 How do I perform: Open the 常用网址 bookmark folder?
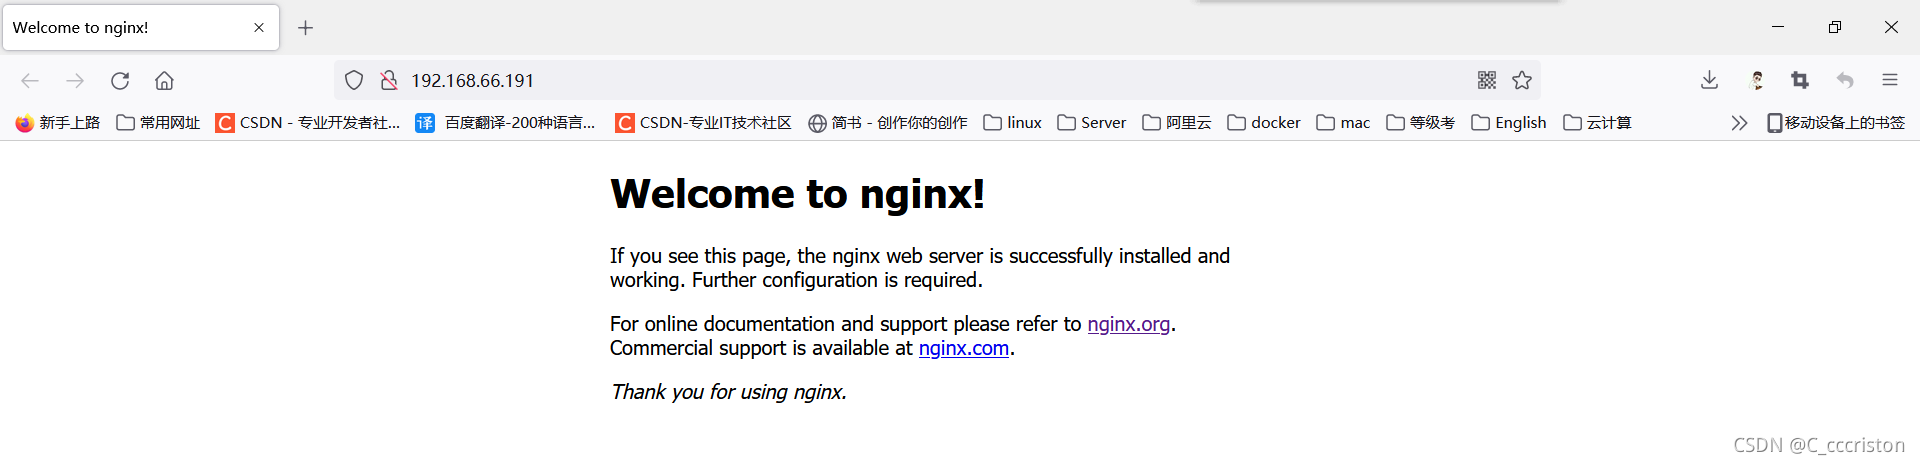coord(158,123)
